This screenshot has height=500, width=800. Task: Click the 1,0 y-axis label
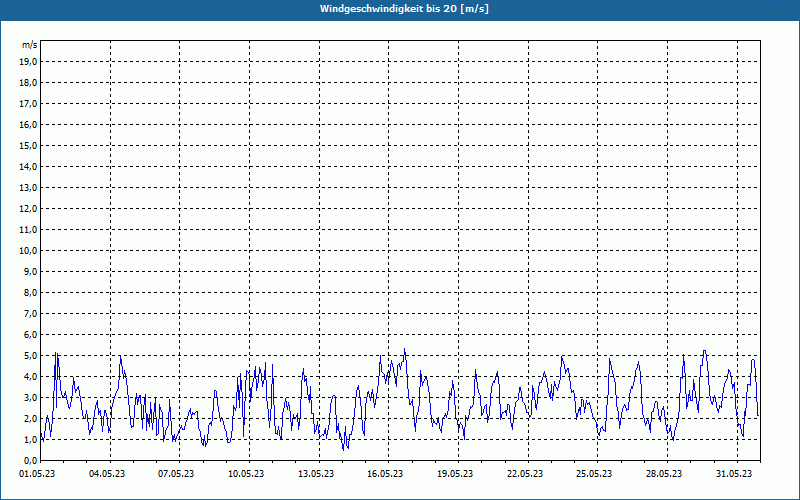coord(30,439)
